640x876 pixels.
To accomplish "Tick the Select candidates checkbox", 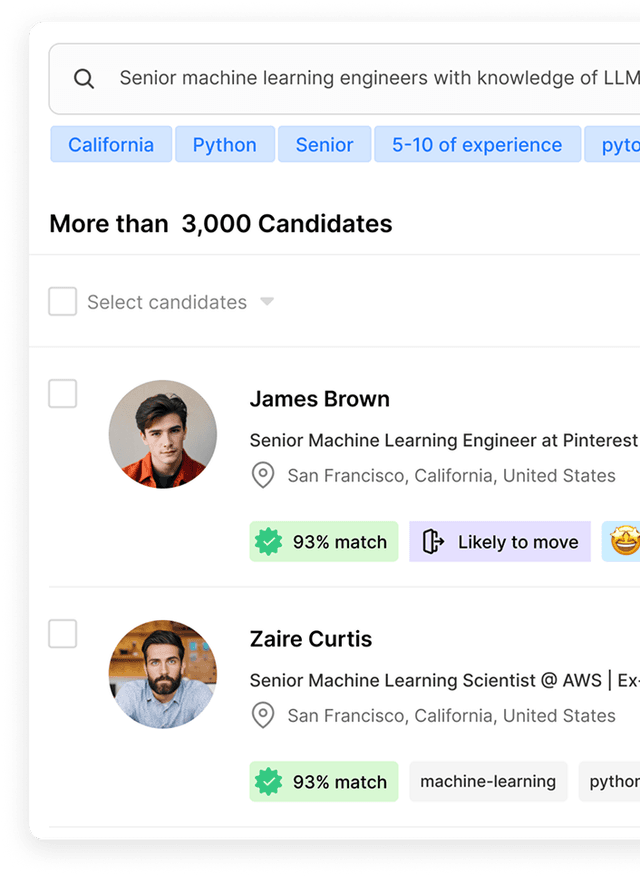I will tap(63, 302).
